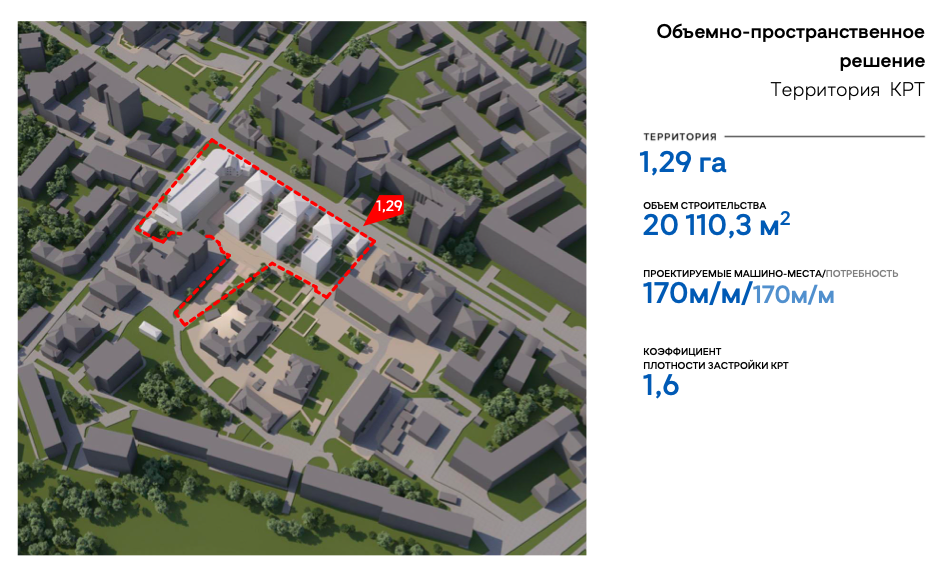Click the grey "ПОТРЕБНОСТЬ" label
Image resolution: width=950 pixels, height=587 pixels.
point(863,273)
